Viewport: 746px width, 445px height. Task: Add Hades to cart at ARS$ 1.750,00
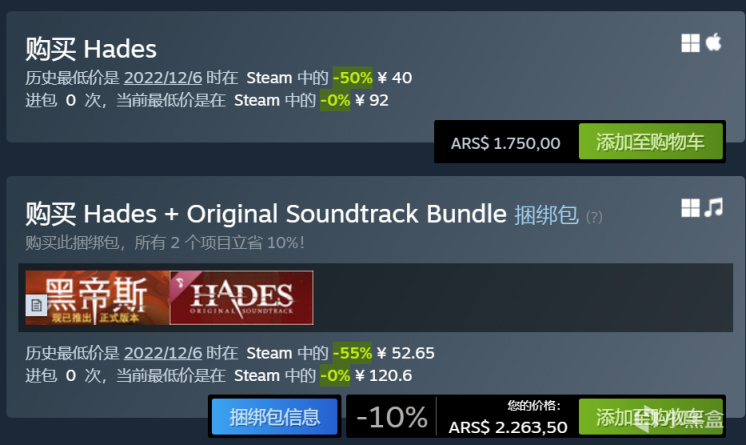[x=650, y=141]
